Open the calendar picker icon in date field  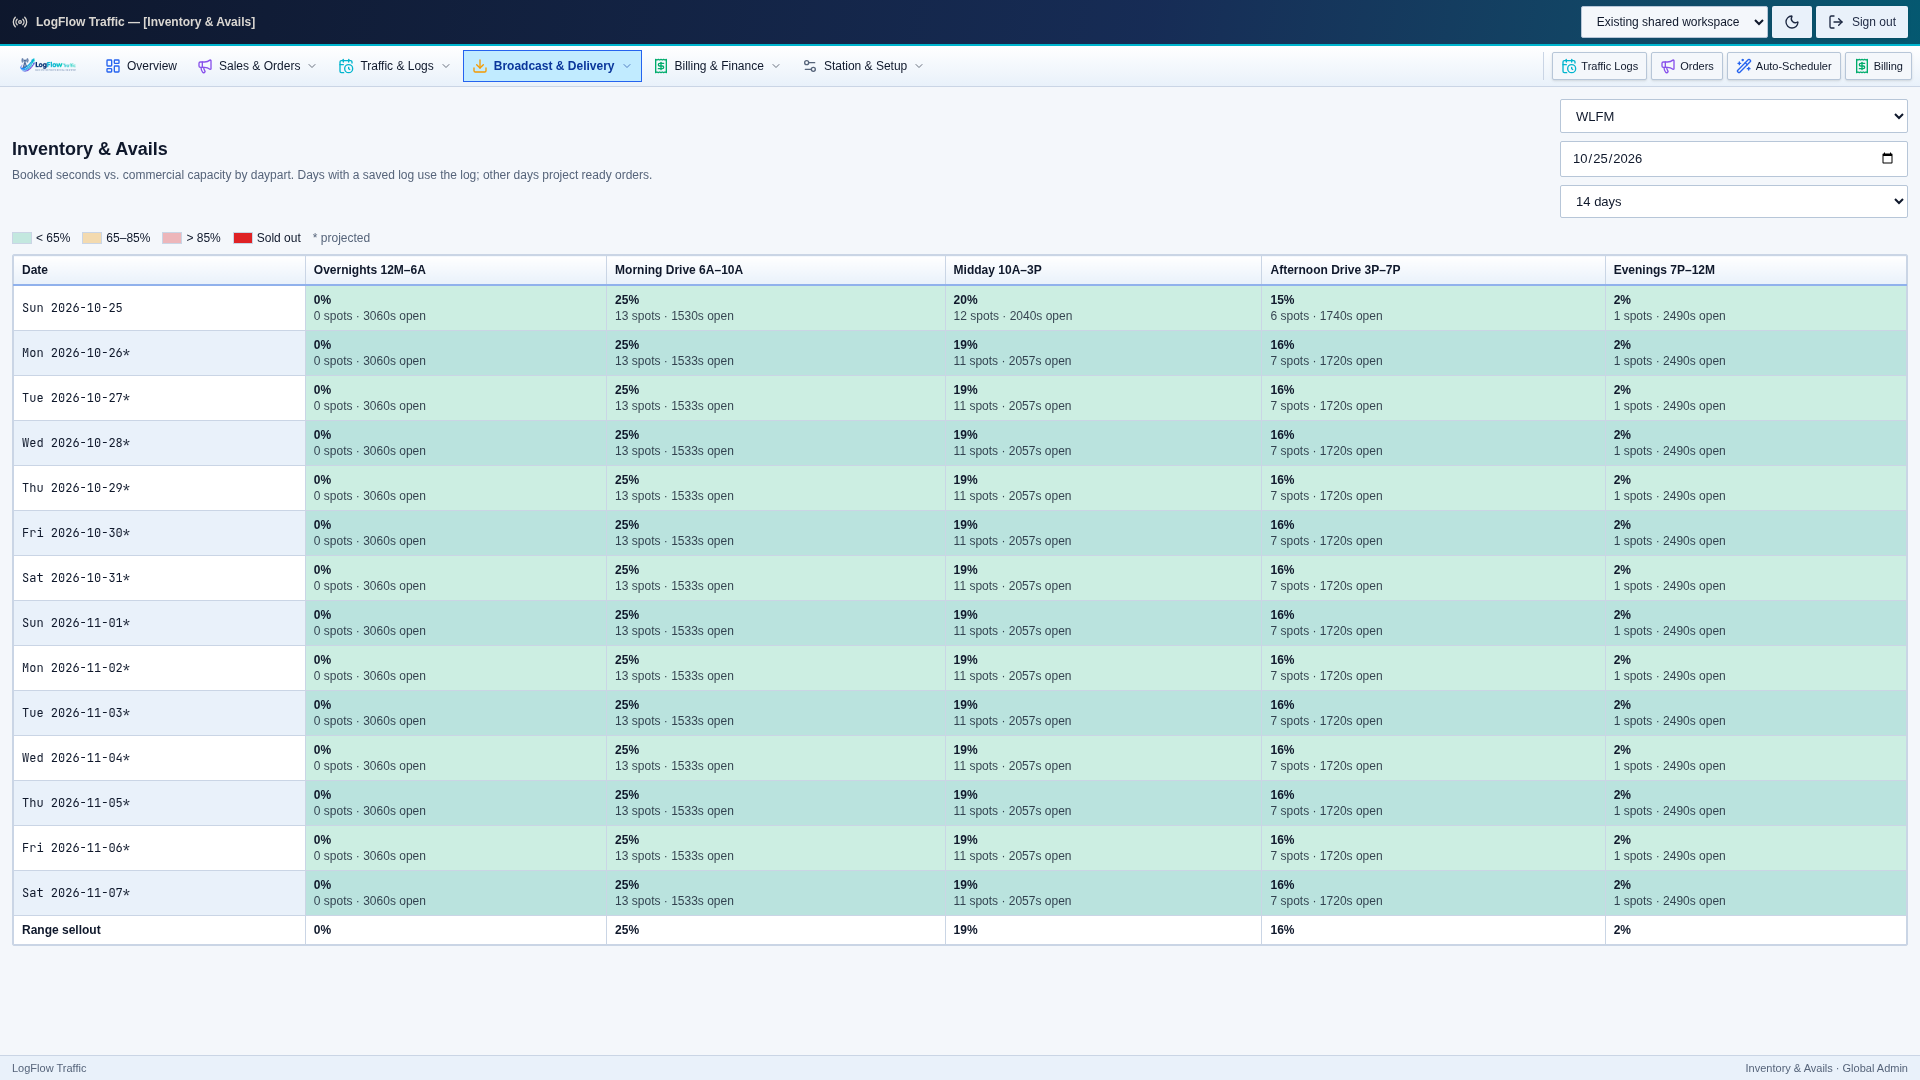[x=1887, y=159]
